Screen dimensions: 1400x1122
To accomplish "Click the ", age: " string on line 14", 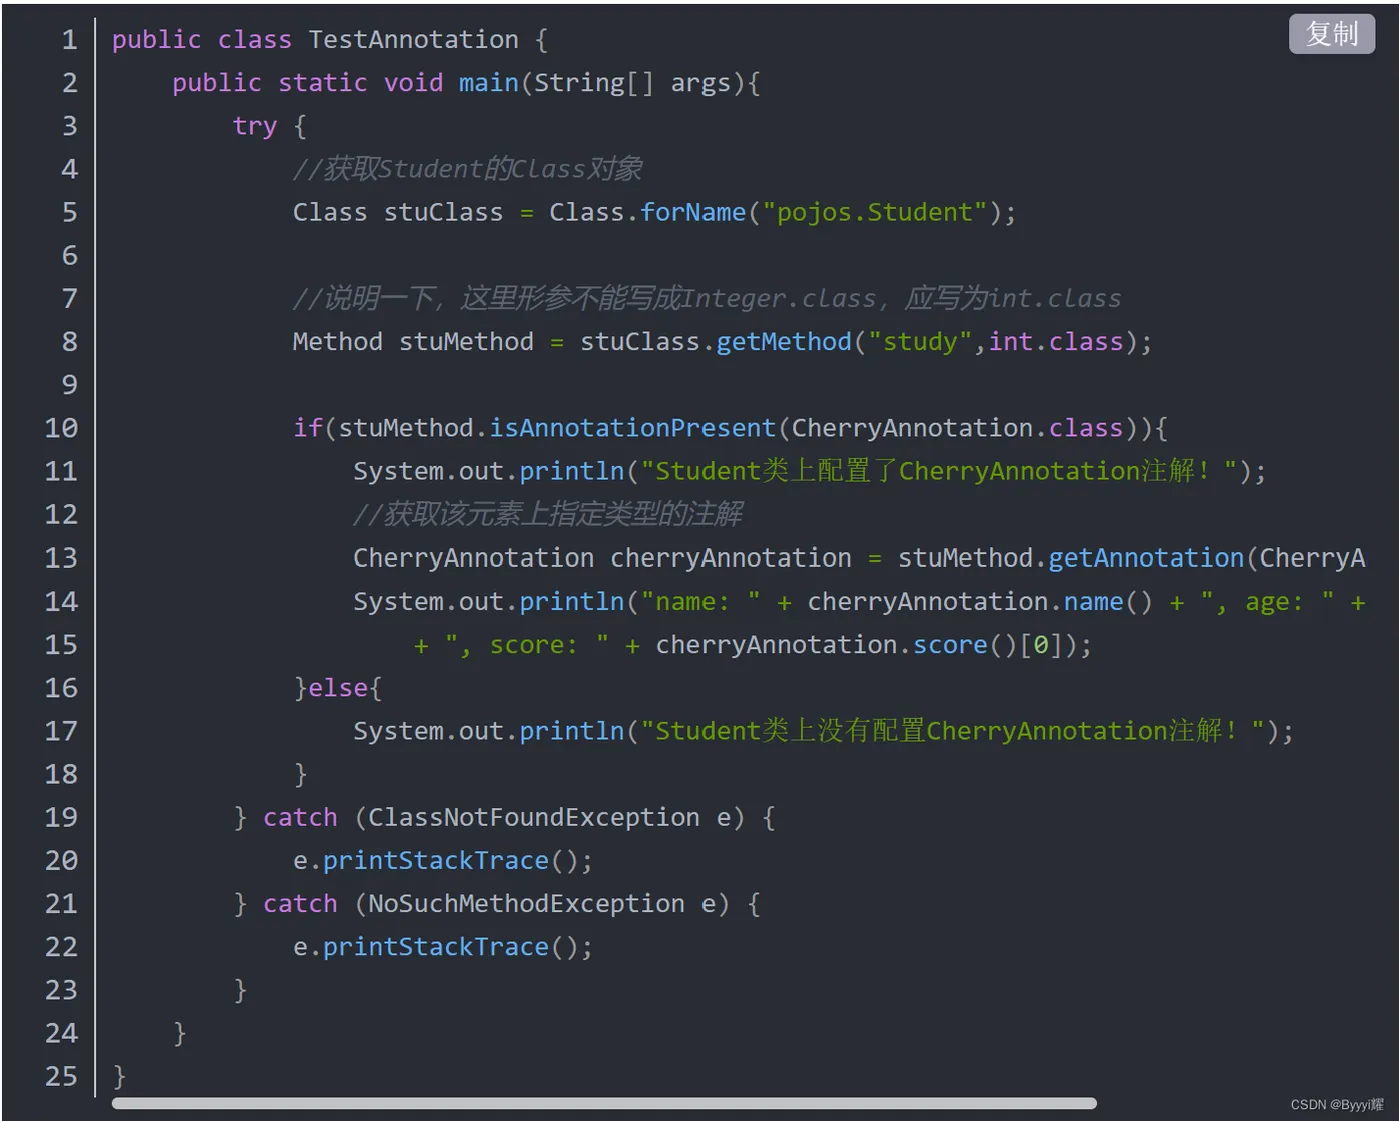I will click(1267, 602).
